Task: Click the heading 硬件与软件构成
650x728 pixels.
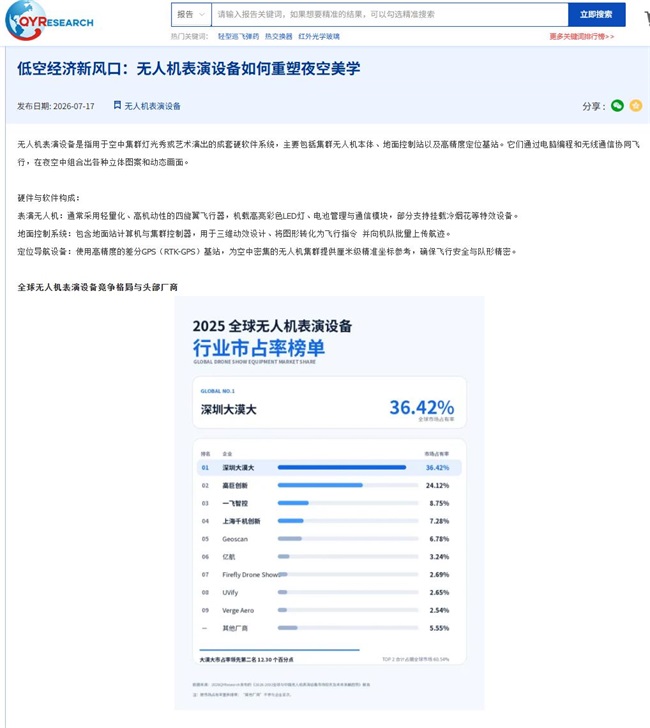Action: pos(48,198)
